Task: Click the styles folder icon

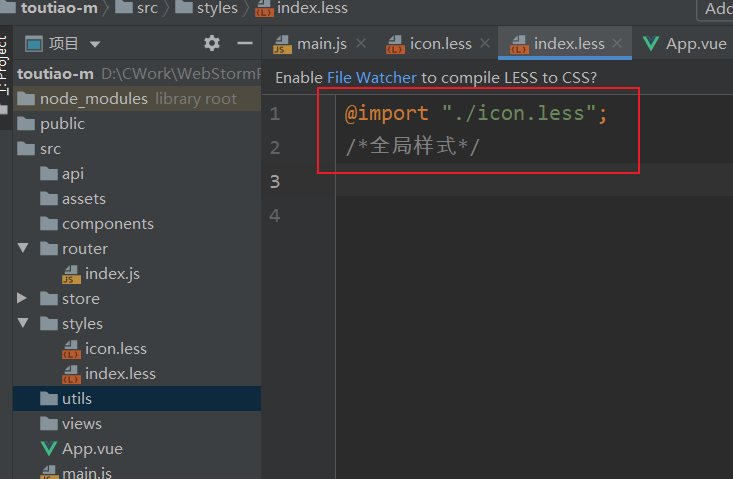Action: (x=49, y=323)
